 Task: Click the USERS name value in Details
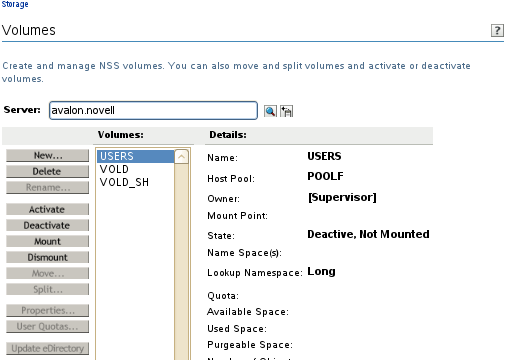[324, 156]
